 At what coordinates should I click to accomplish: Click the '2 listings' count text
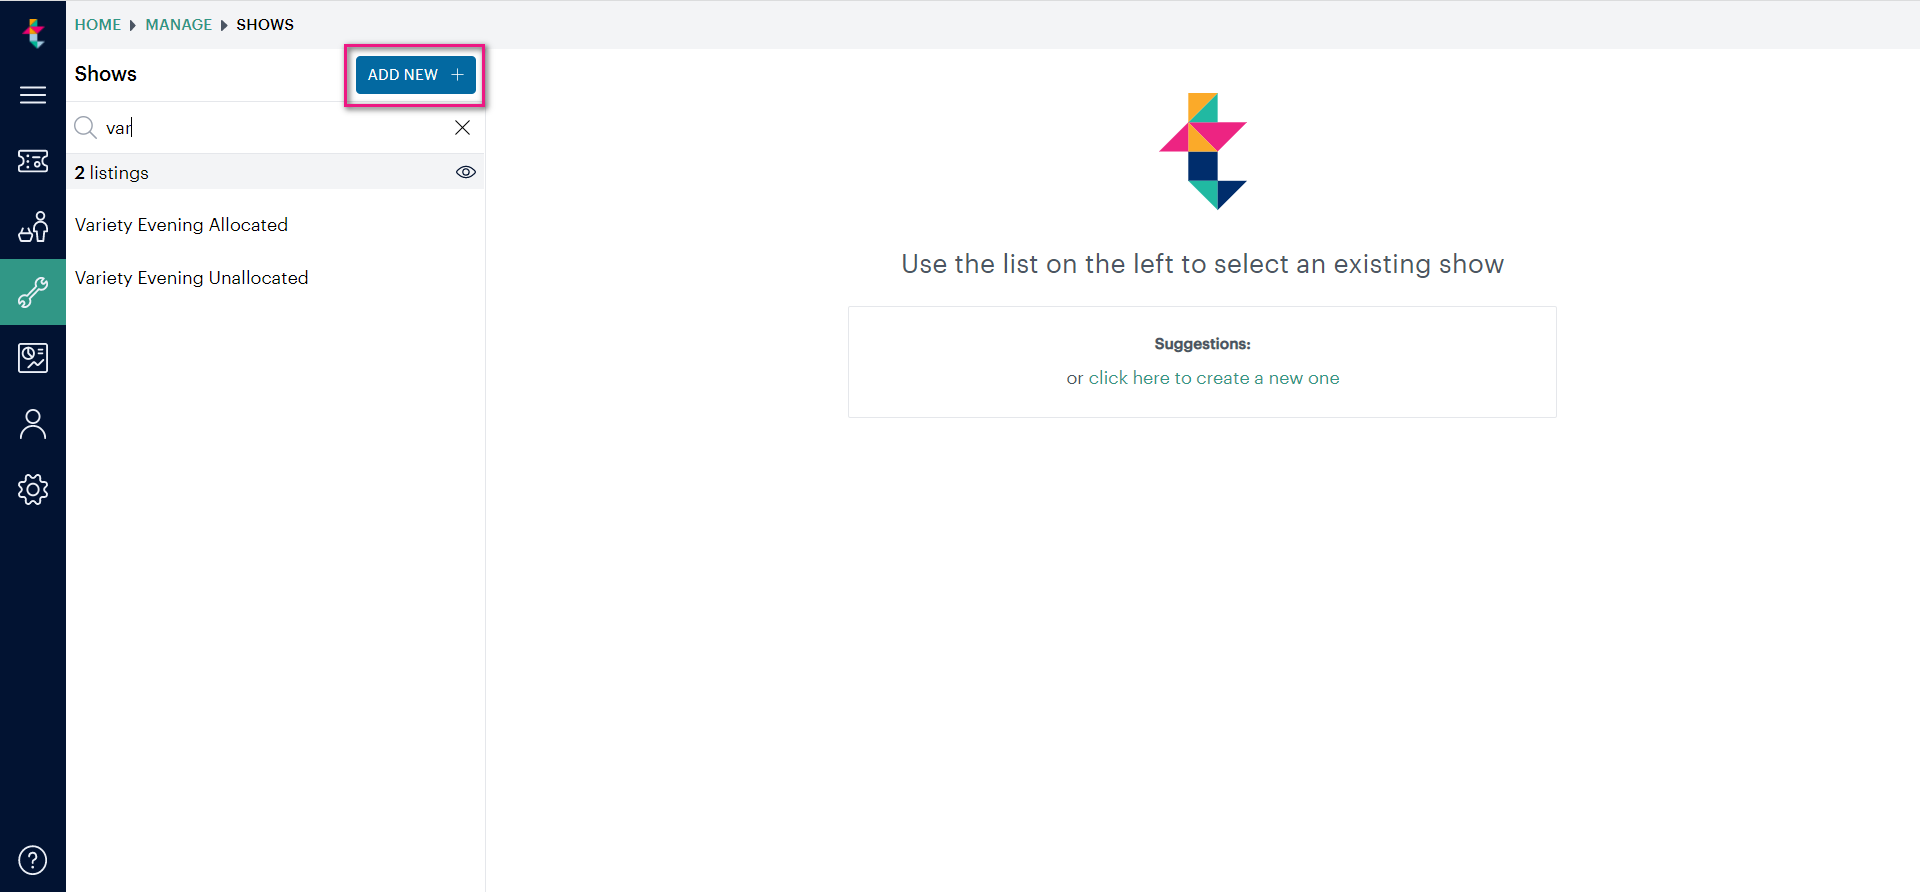111,173
